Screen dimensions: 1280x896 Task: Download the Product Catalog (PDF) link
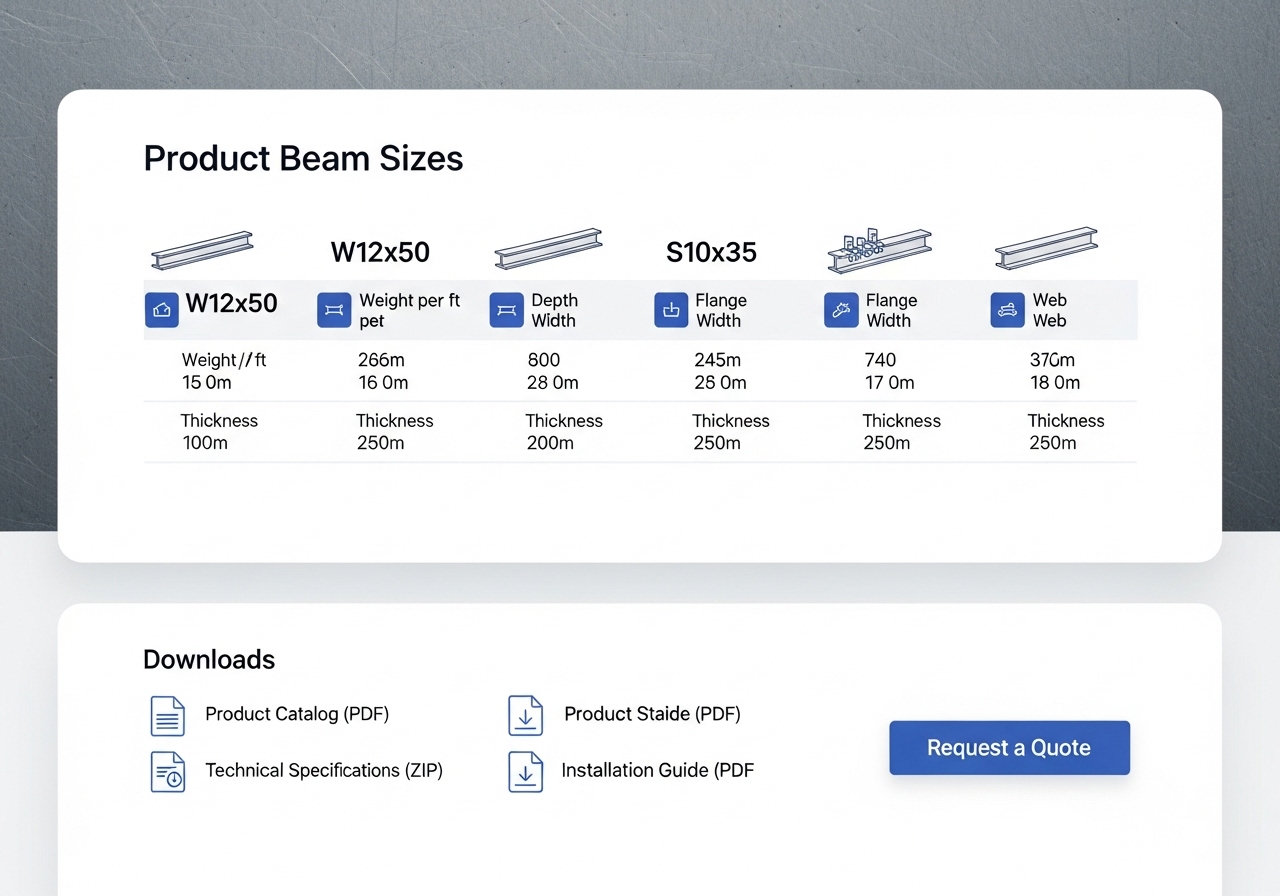[297, 714]
